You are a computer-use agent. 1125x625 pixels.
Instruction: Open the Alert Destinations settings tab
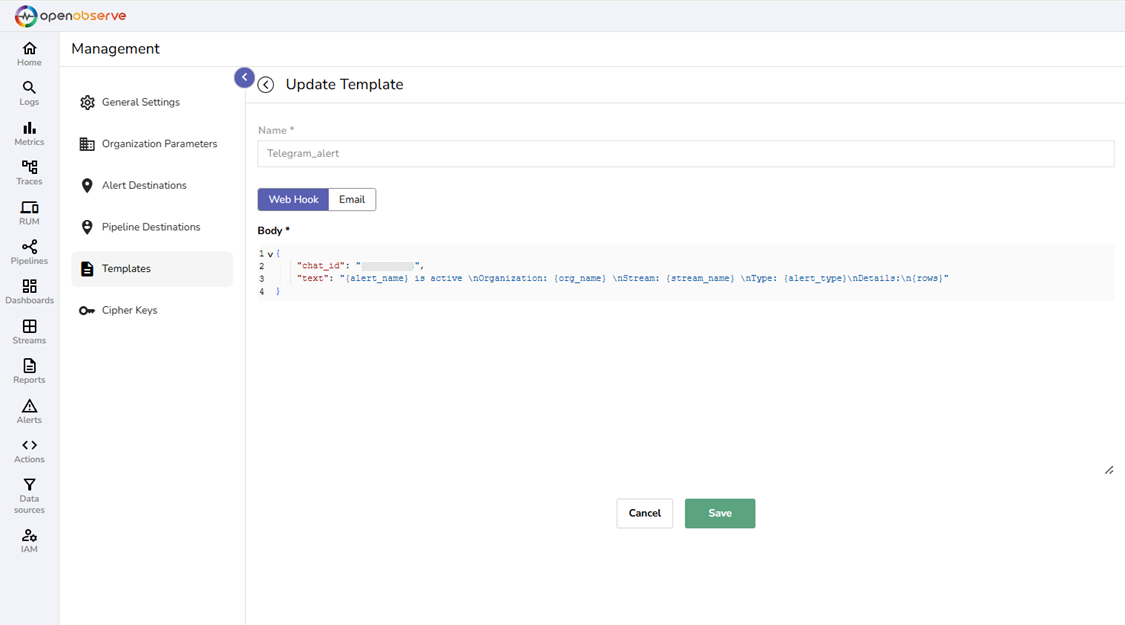click(x=144, y=186)
